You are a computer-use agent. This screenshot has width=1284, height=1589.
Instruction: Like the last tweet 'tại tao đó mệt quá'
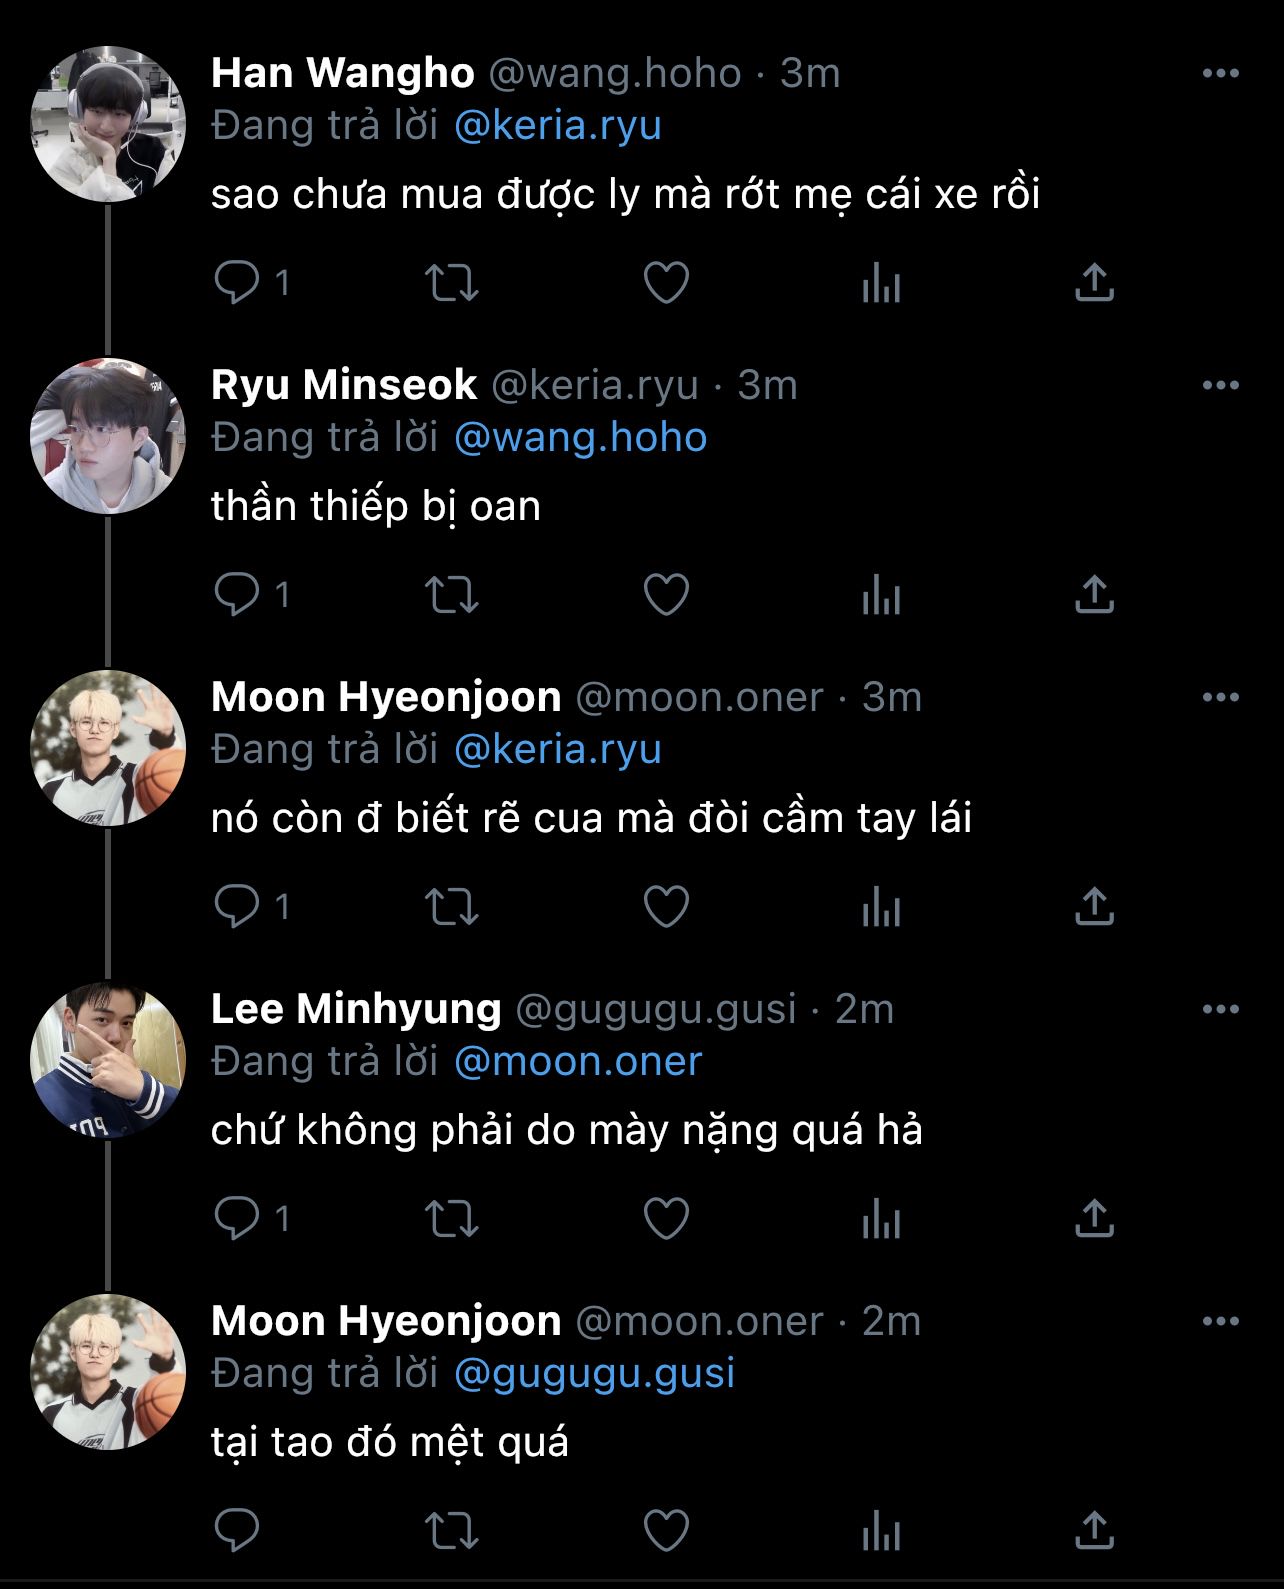coord(666,1531)
